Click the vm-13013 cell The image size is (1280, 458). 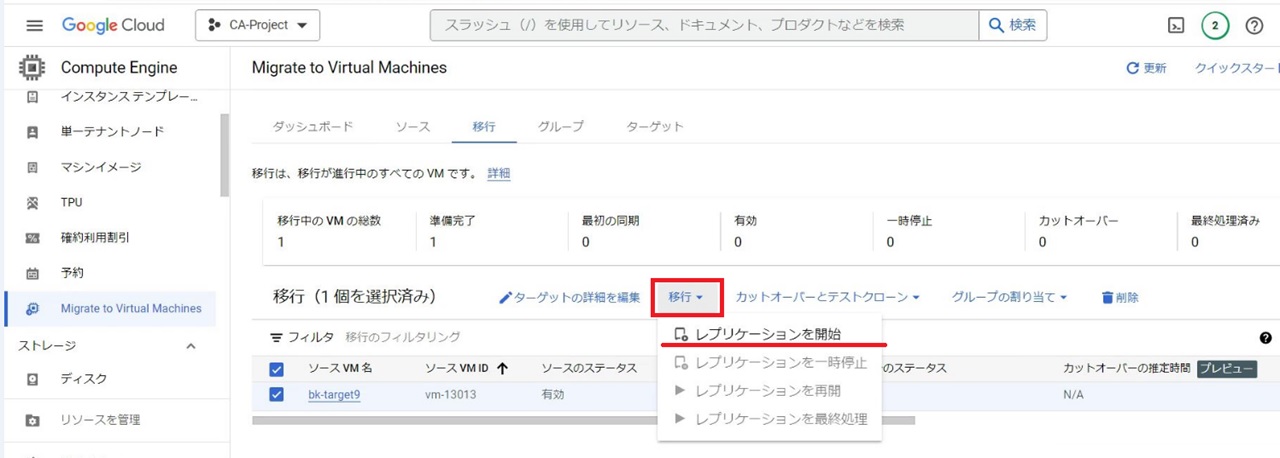coord(450,395)
